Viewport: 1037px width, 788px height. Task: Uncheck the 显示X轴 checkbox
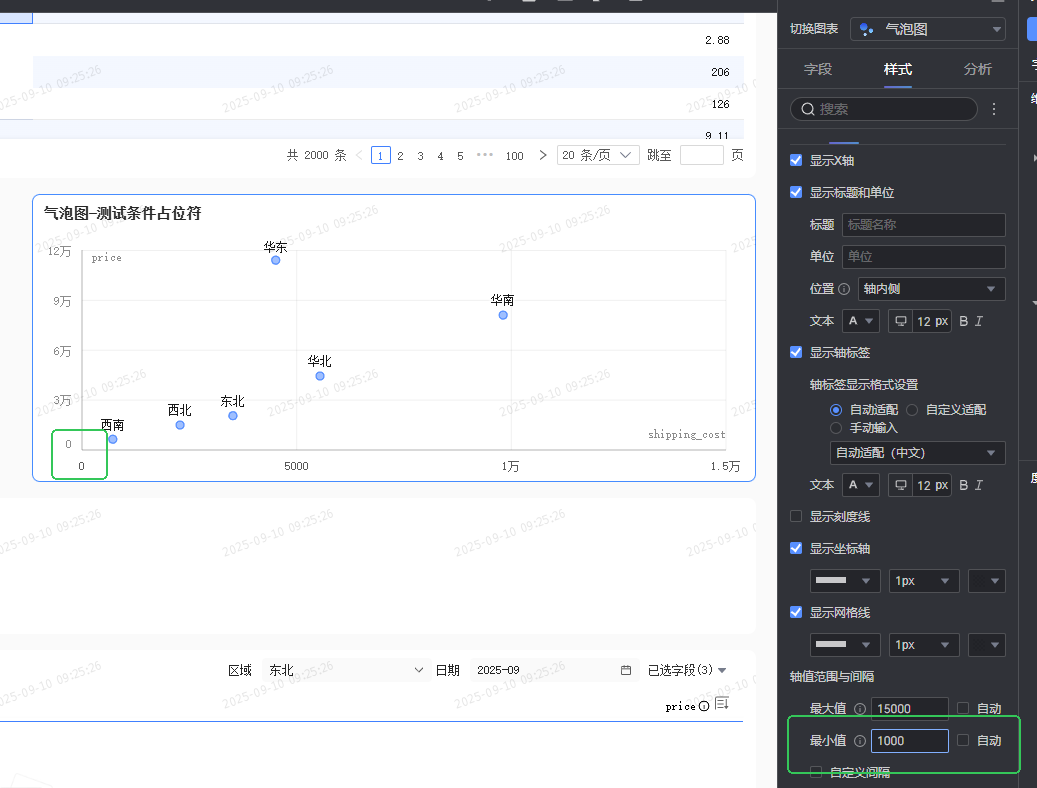pos(796,160)
